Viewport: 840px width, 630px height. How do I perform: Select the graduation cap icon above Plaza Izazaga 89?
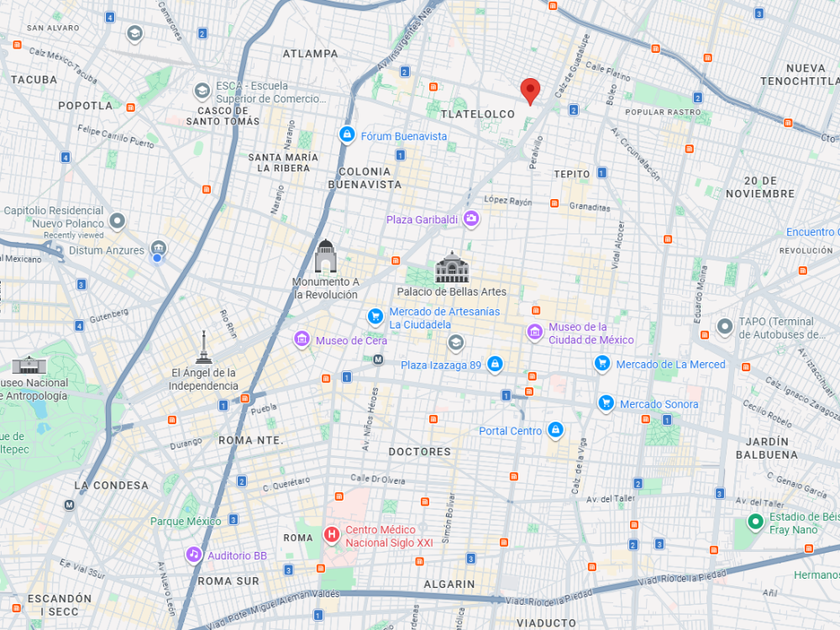(x=456, y=343)
